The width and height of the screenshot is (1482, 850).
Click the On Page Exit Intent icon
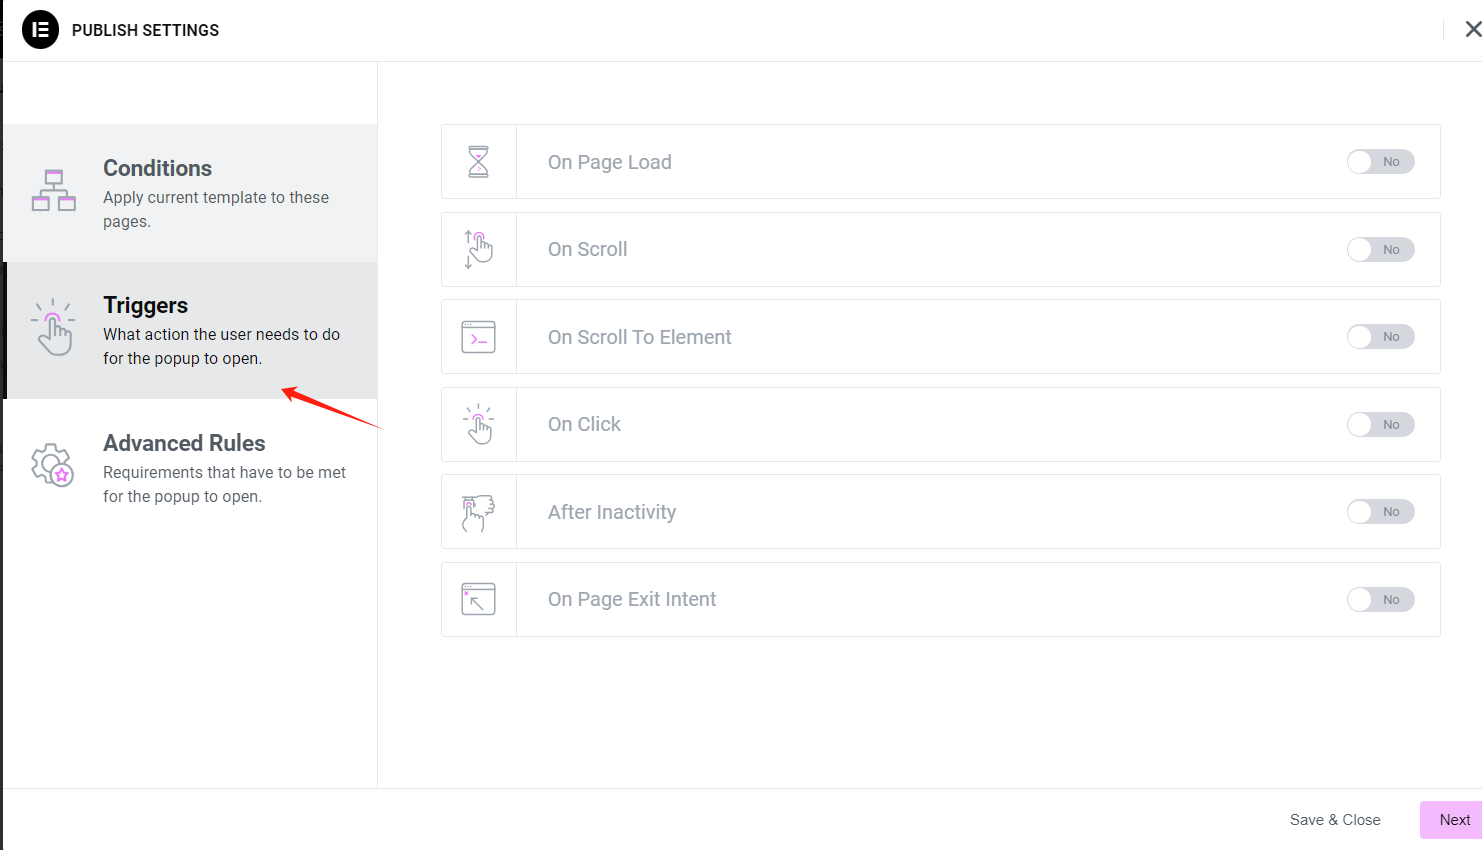[x=479, y=599]
